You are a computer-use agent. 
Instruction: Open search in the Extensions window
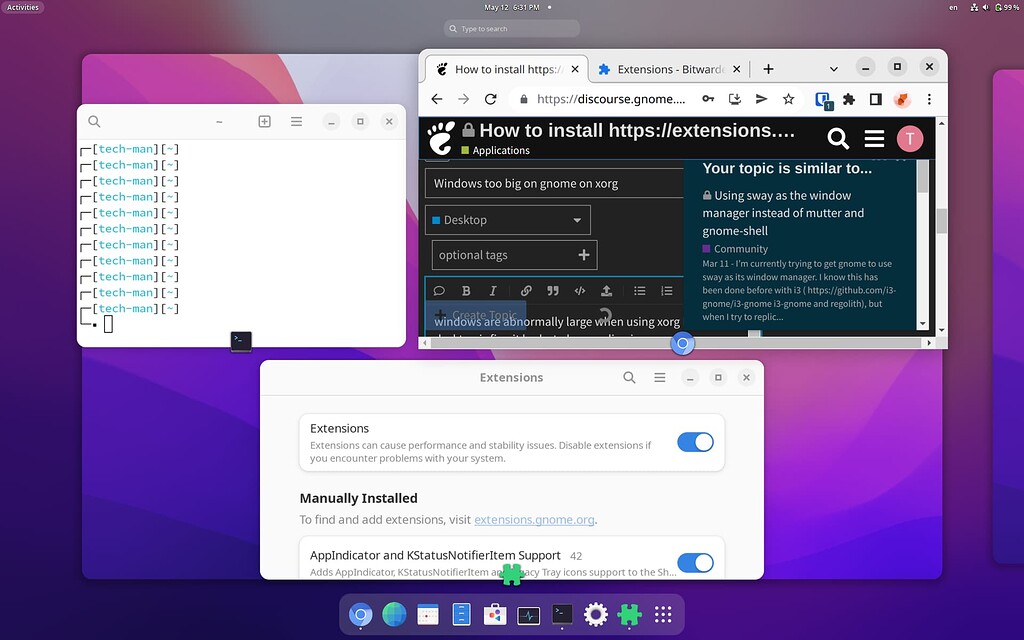pos(629,378)
